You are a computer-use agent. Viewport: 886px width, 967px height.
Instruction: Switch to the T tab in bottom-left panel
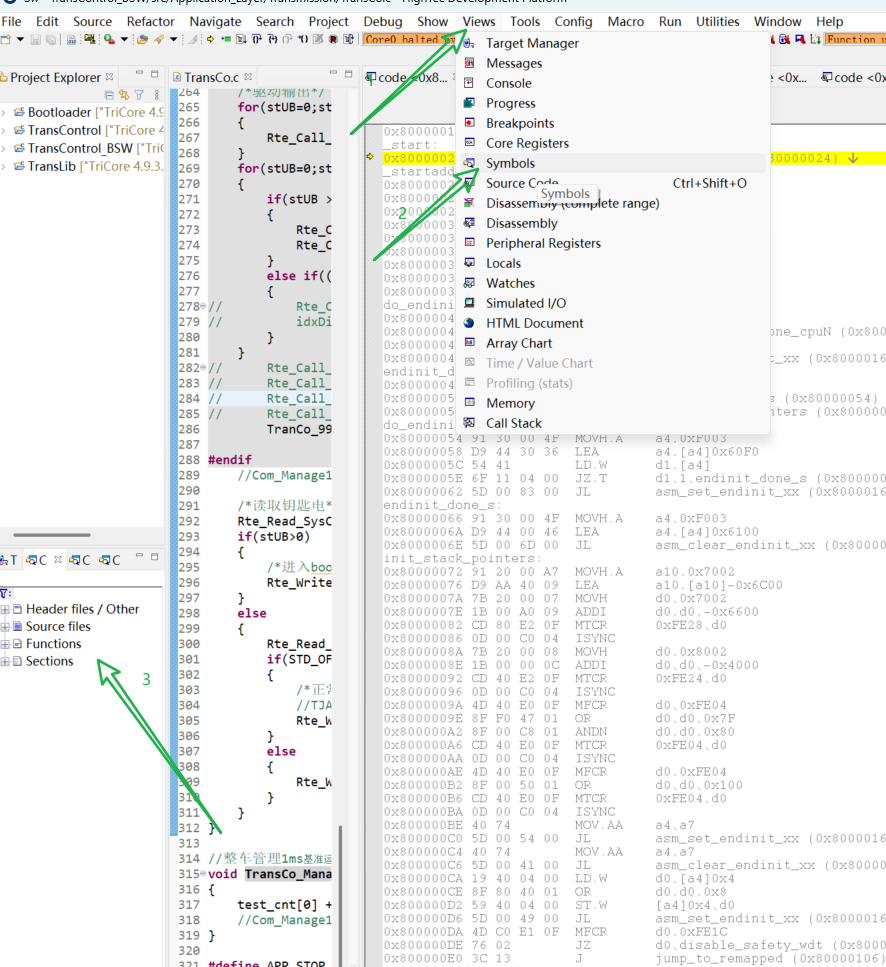click(9, 560)
